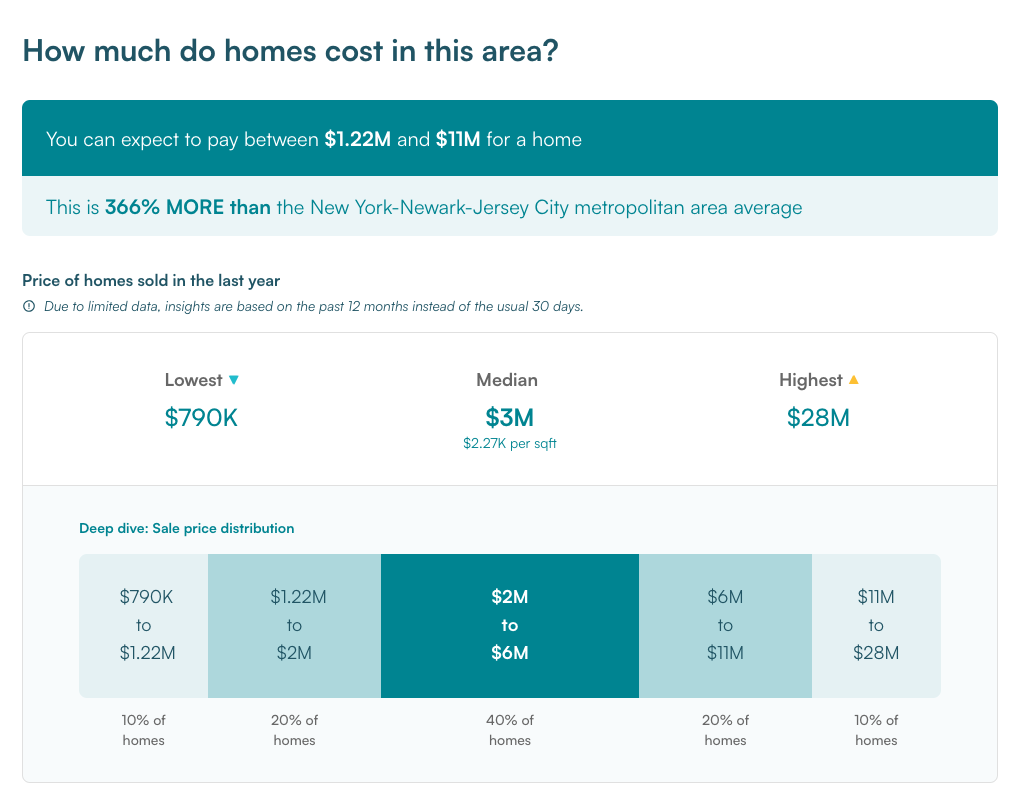Select the $11M to $28M price segment
The width and height of the screenshot is (1020, 800).
pyautogui.click(x=876, y=626)
